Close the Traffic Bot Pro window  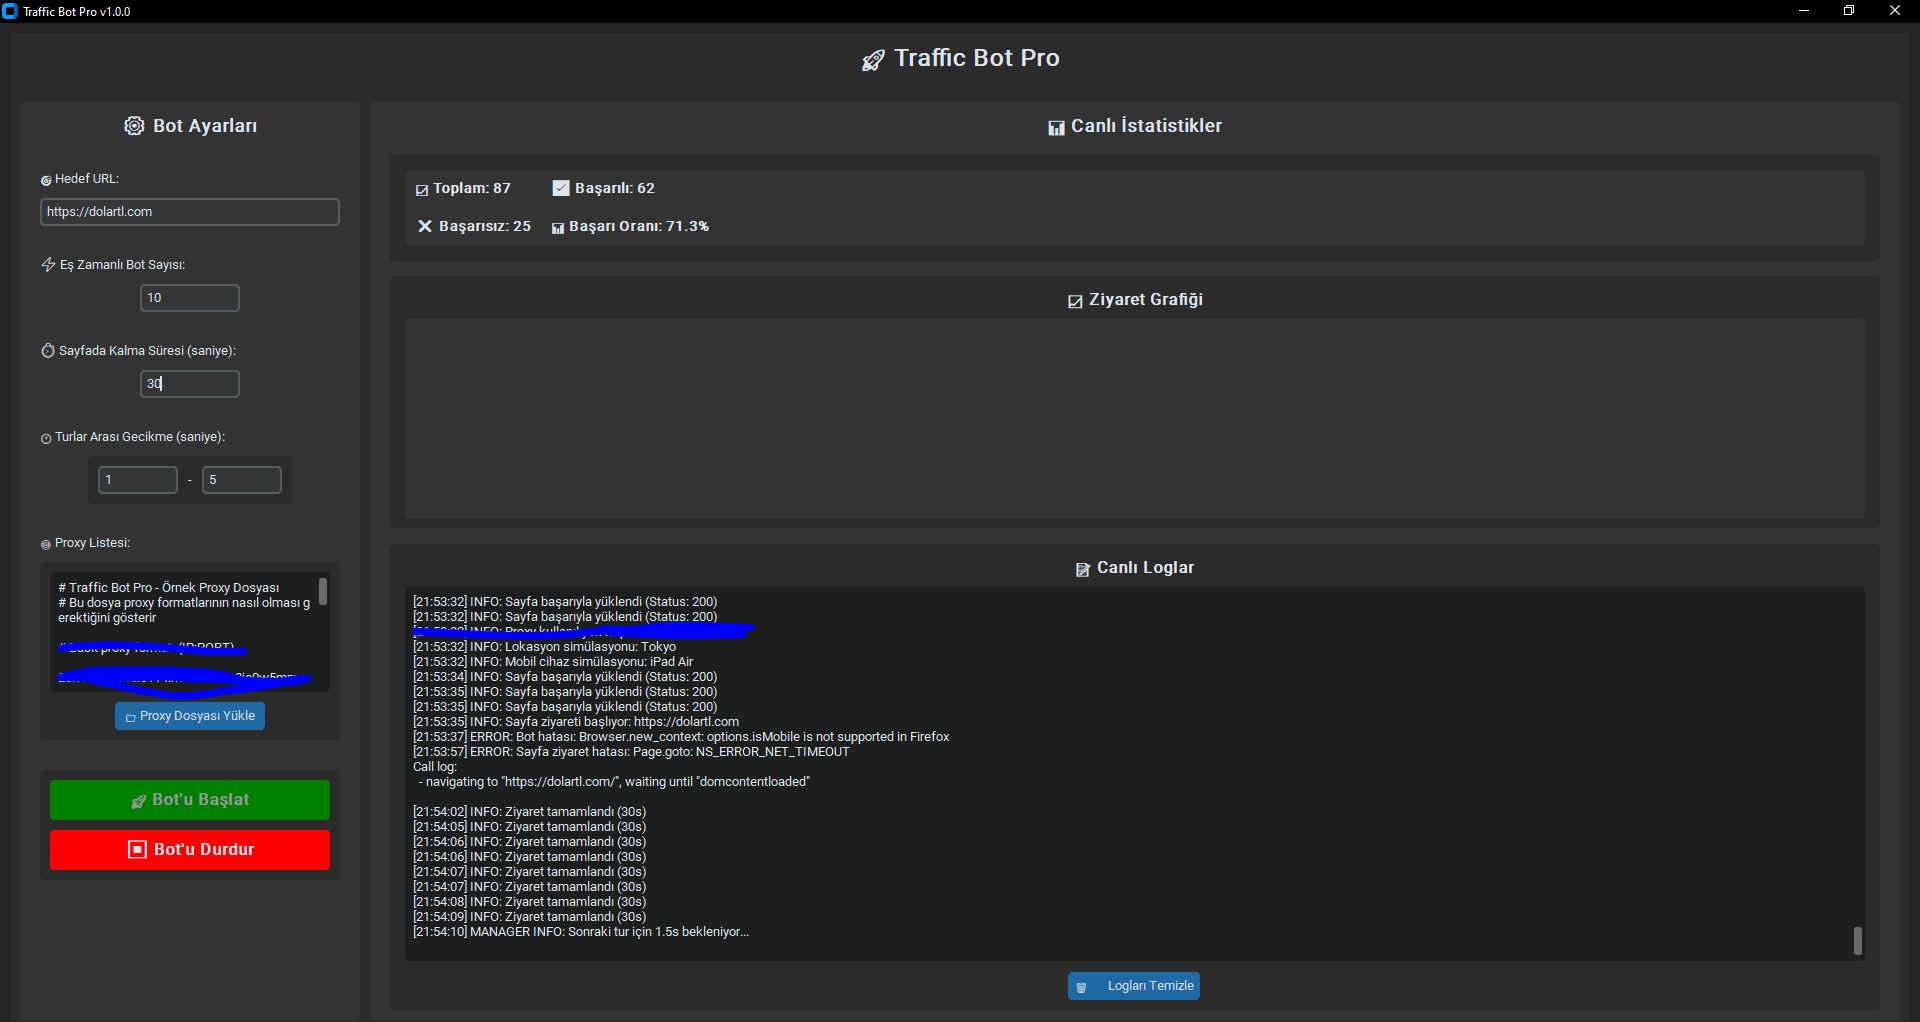click(1895, 11)
